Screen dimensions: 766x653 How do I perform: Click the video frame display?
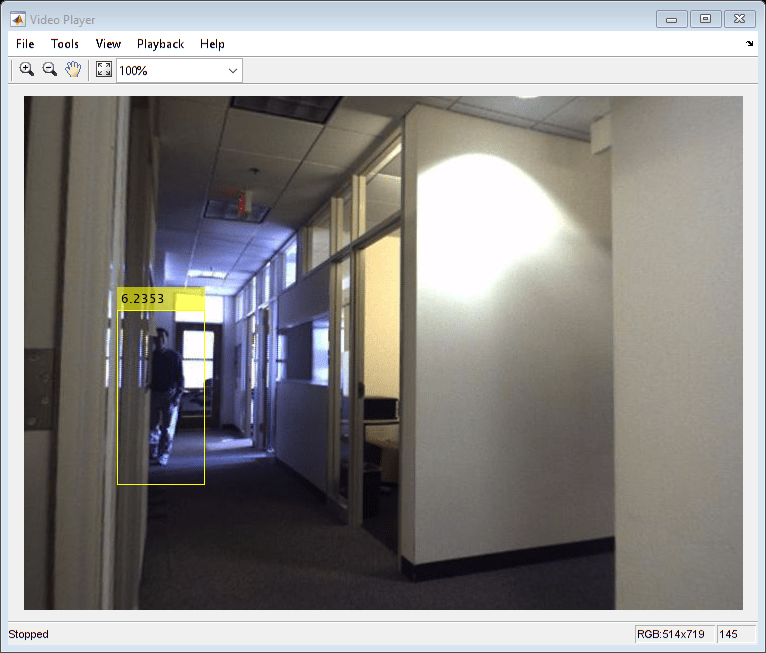point(383,353)
